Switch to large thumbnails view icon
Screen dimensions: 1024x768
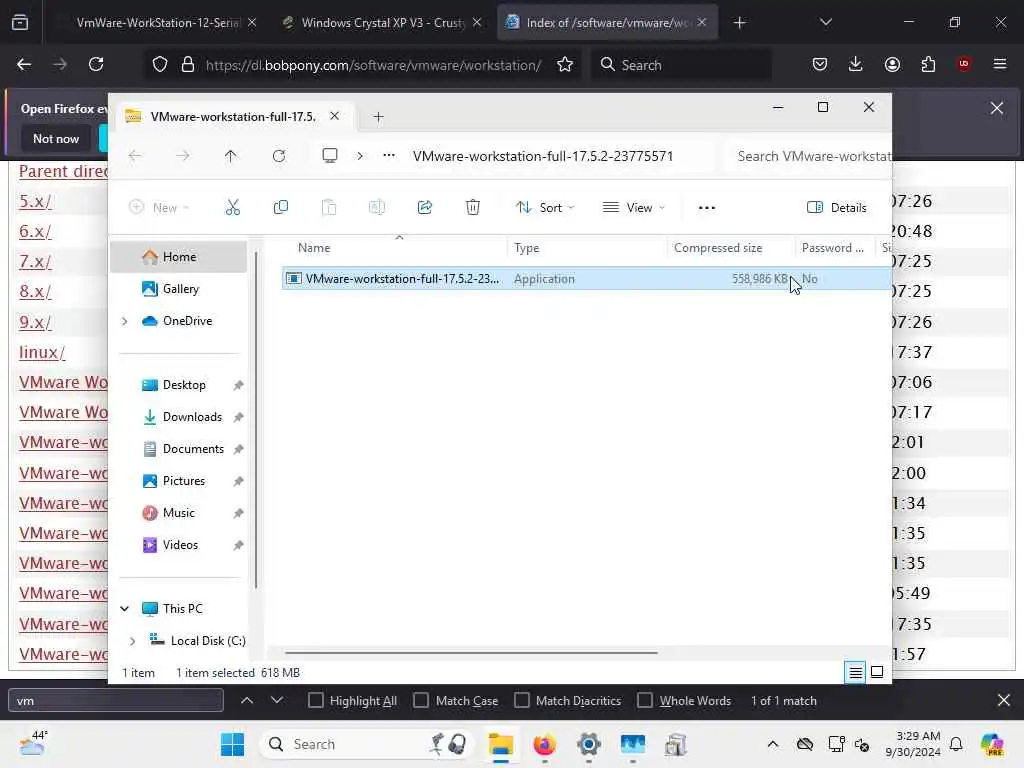click(x=877, y=672)
